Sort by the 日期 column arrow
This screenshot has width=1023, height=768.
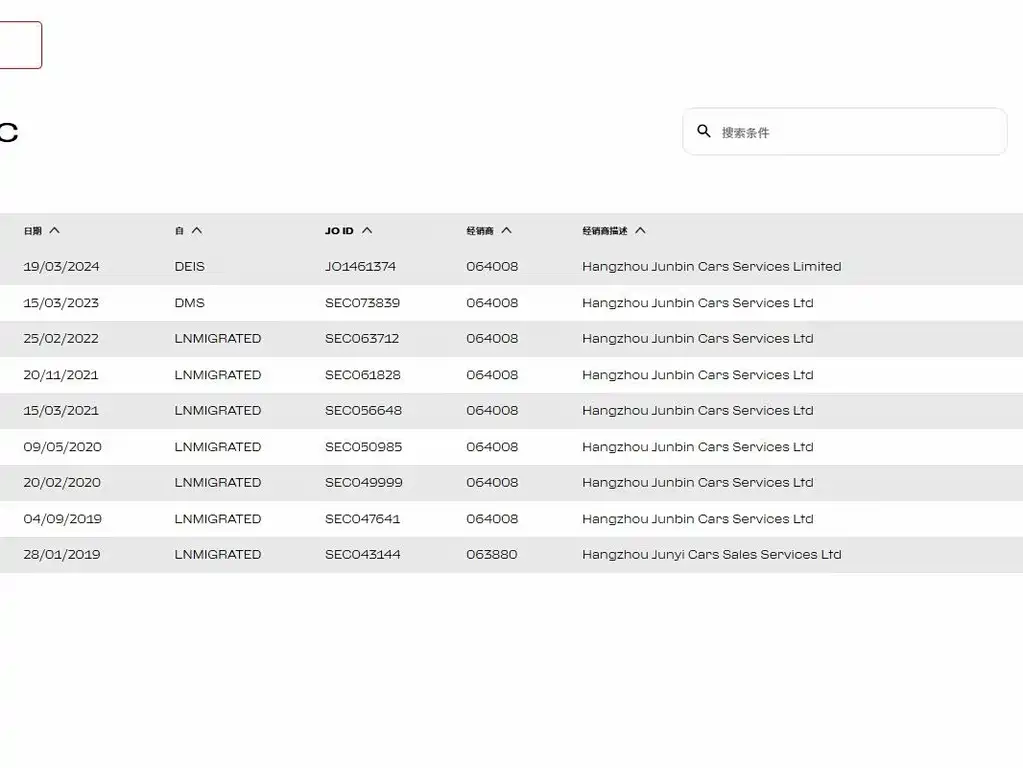pyautogui.click(x=54, y=230)
